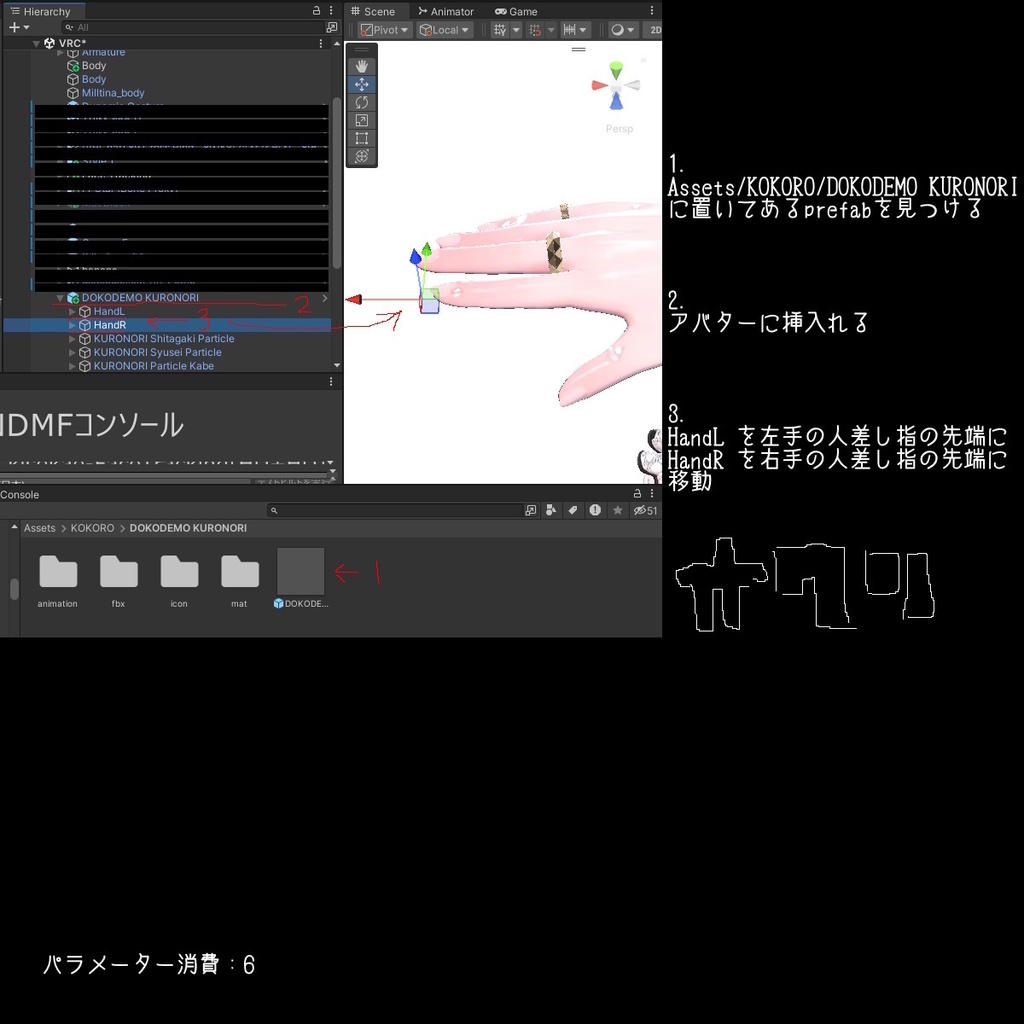Open Hierarchy search-in-window icon

332,27
